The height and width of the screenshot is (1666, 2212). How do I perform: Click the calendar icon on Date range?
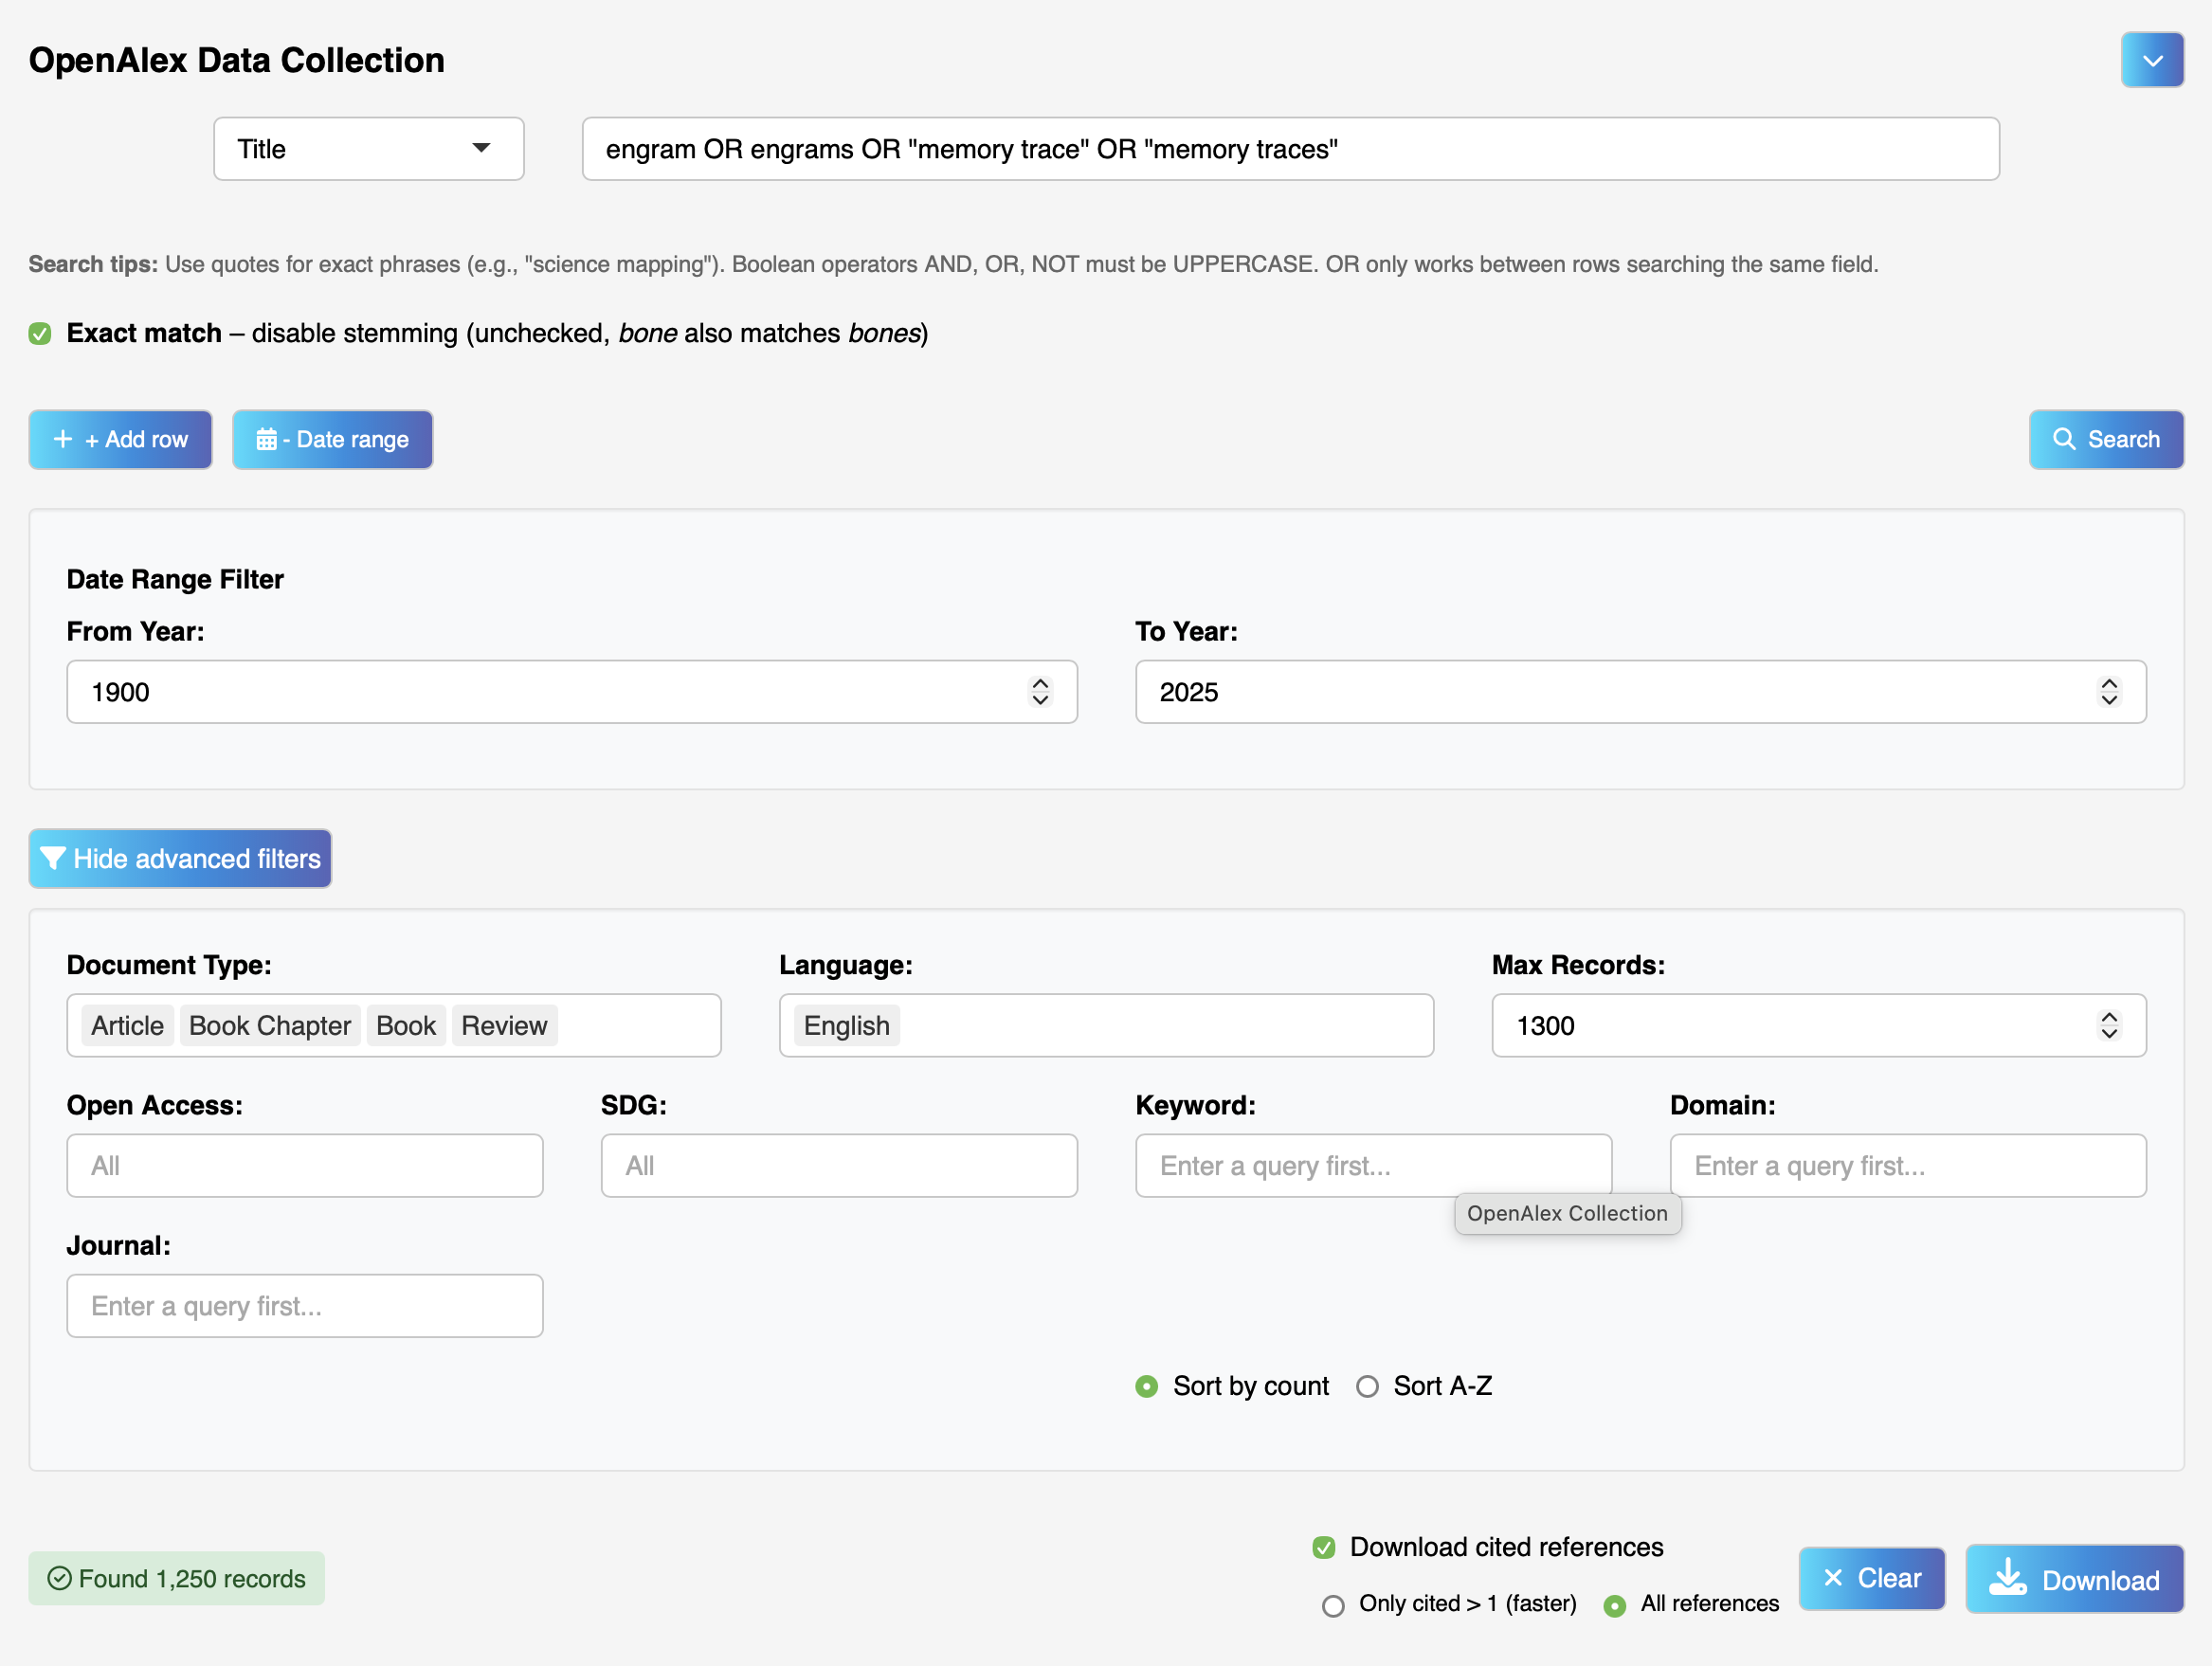(x=266, y=439)
